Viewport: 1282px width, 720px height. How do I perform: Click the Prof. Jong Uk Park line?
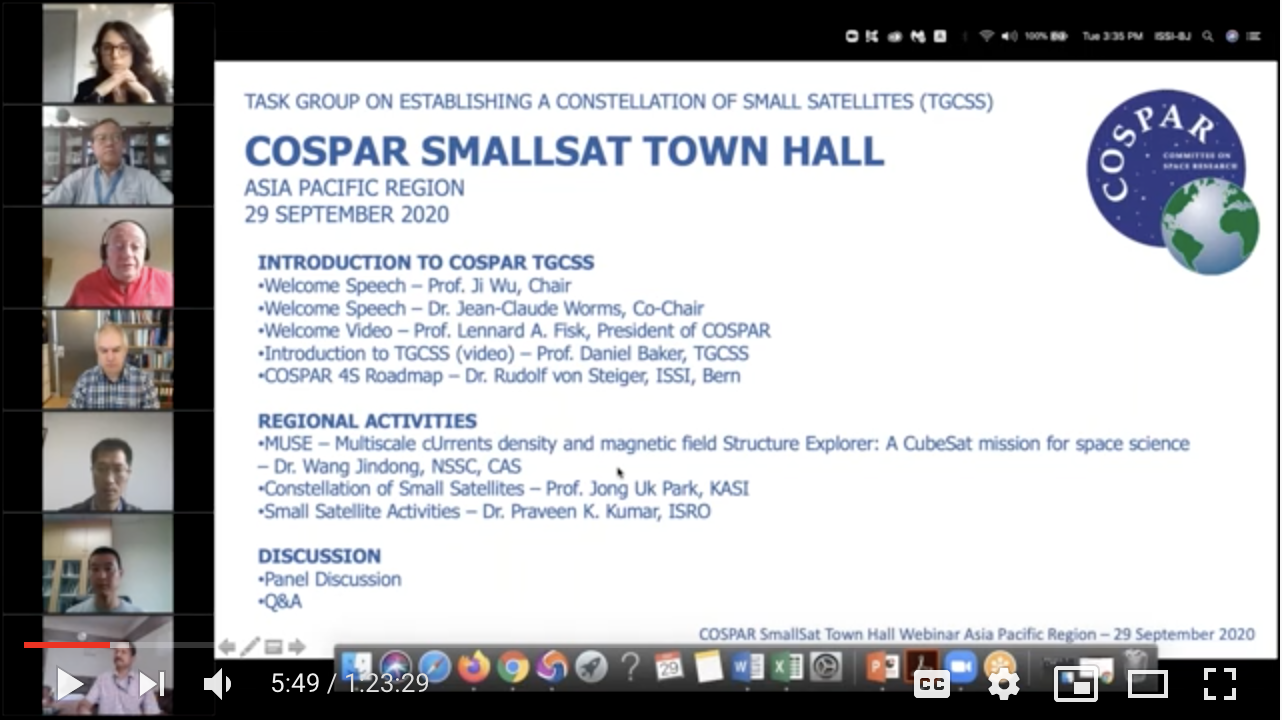click(504, 489)
